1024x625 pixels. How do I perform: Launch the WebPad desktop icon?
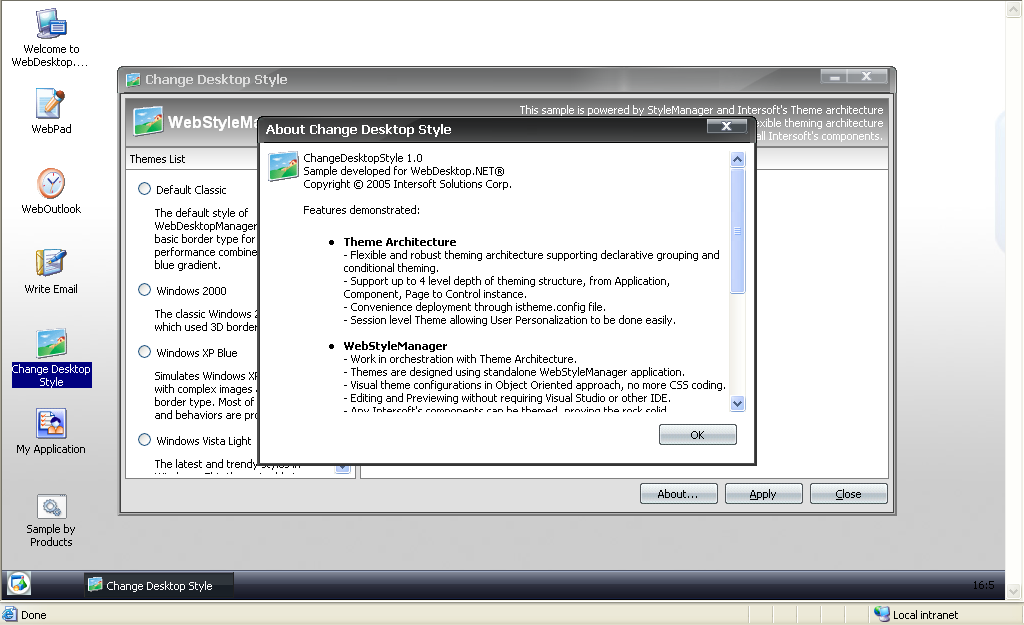pos(51,104)
